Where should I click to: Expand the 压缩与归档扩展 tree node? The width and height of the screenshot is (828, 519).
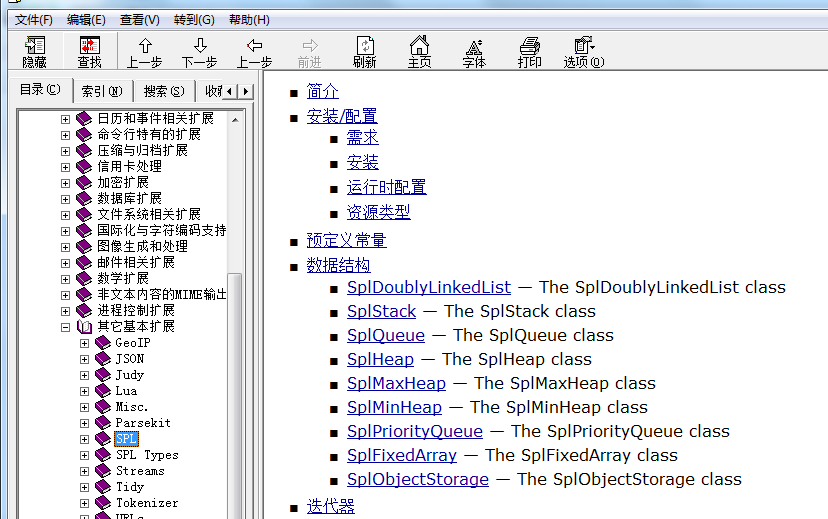tap(65, 151)
